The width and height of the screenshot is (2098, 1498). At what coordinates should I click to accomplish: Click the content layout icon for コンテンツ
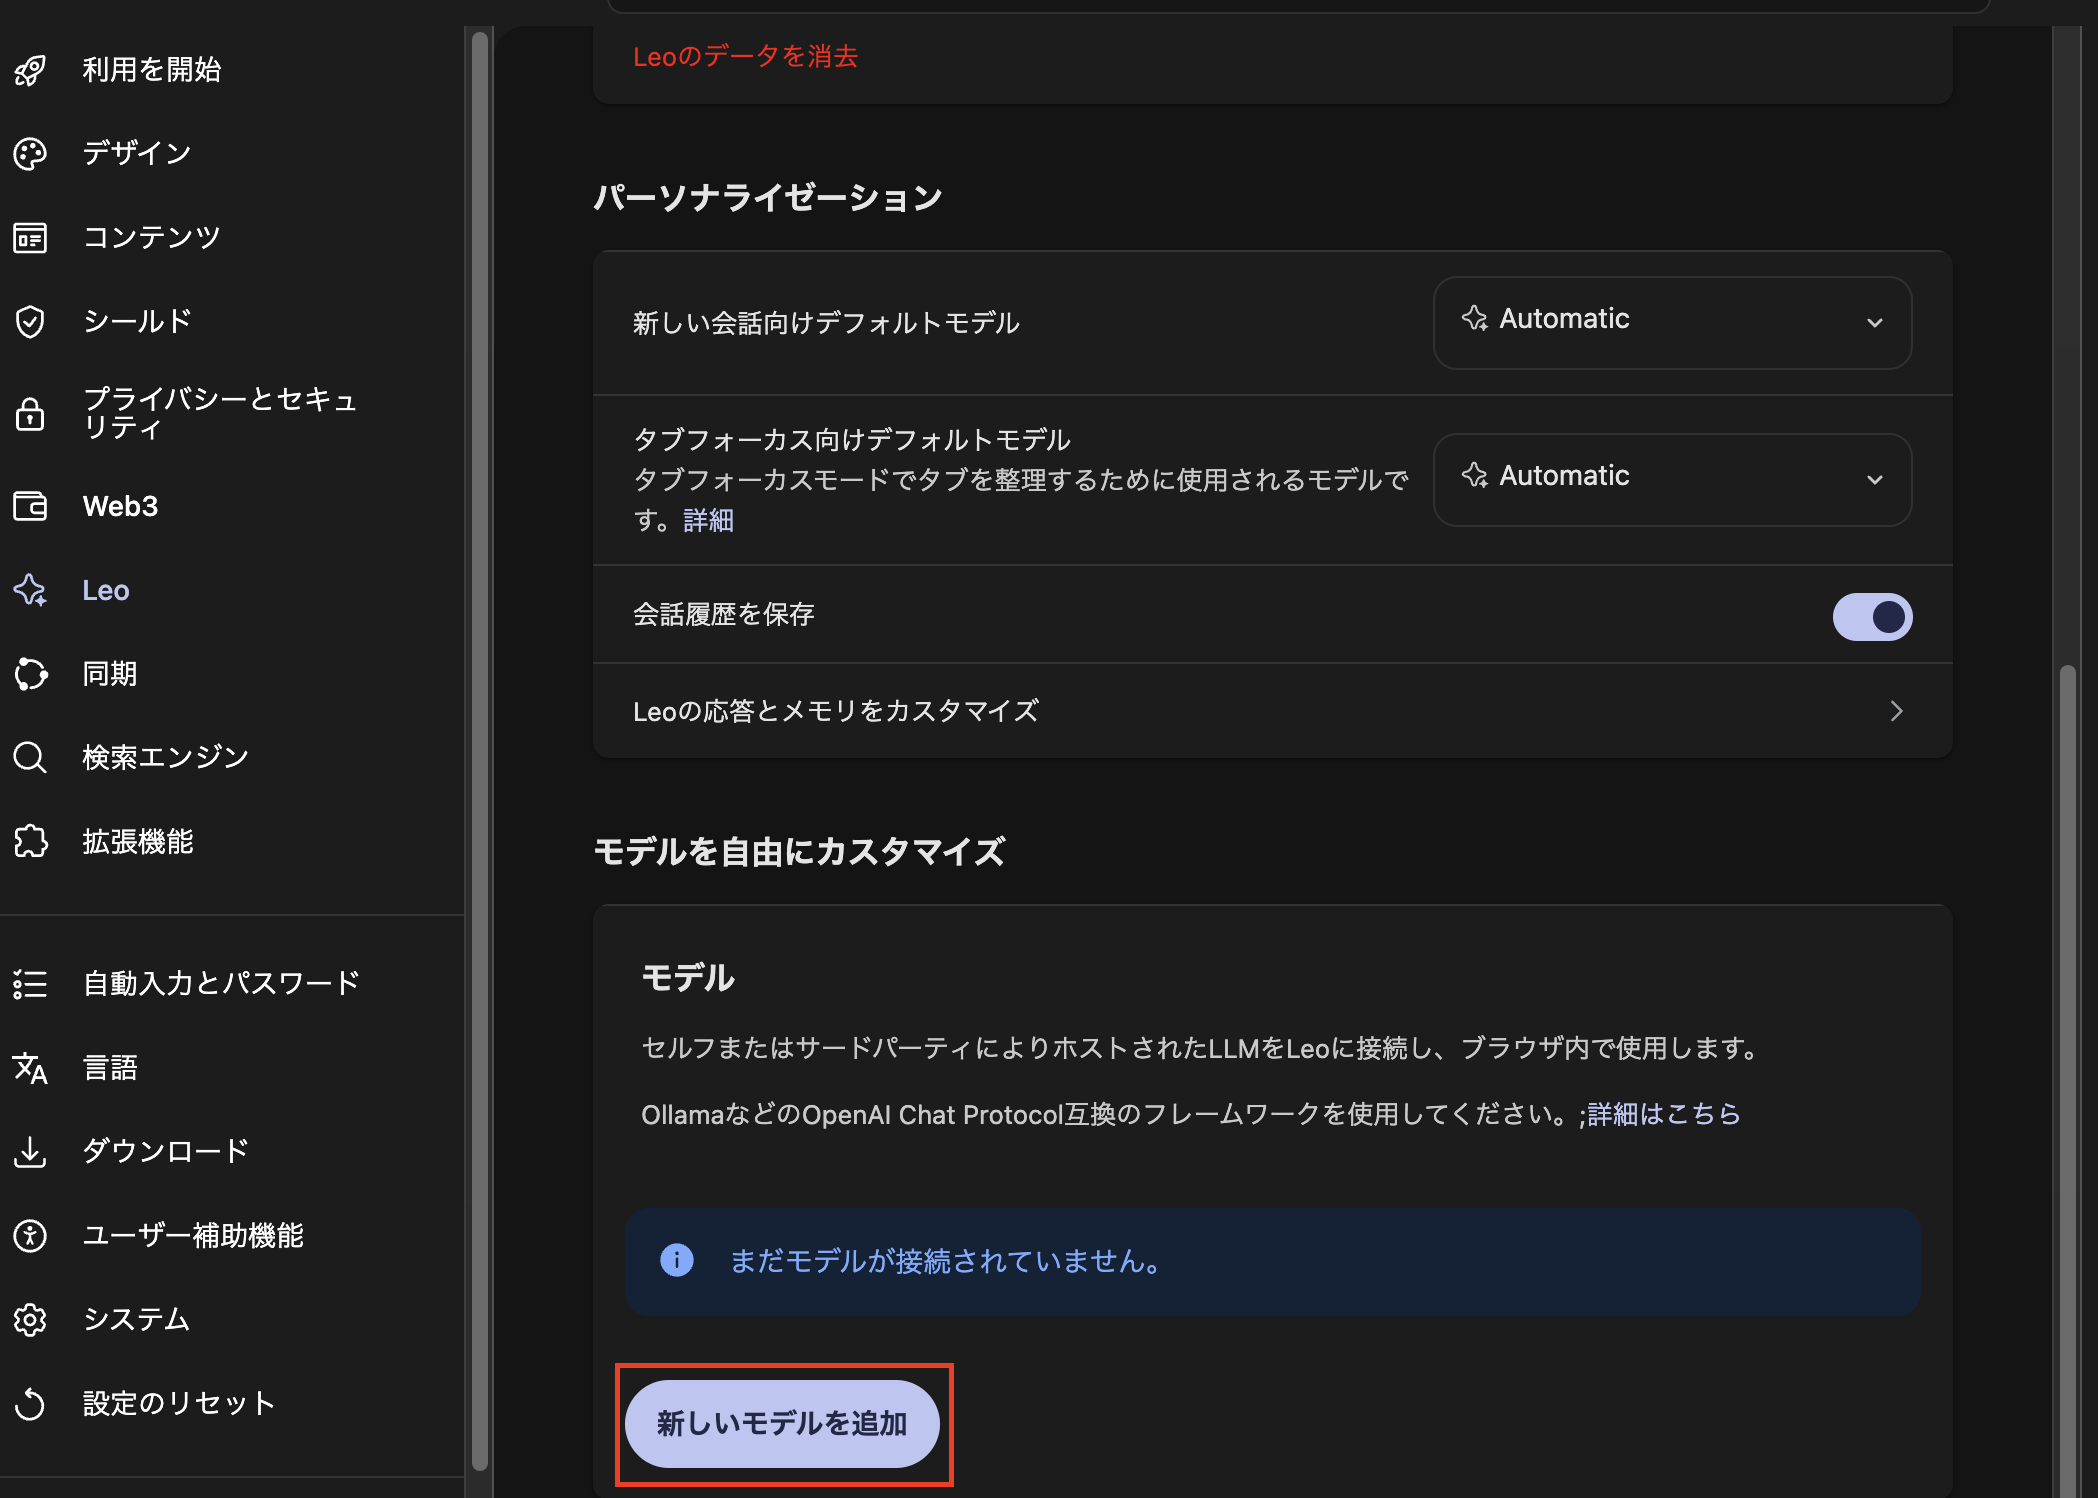point(30,238)
